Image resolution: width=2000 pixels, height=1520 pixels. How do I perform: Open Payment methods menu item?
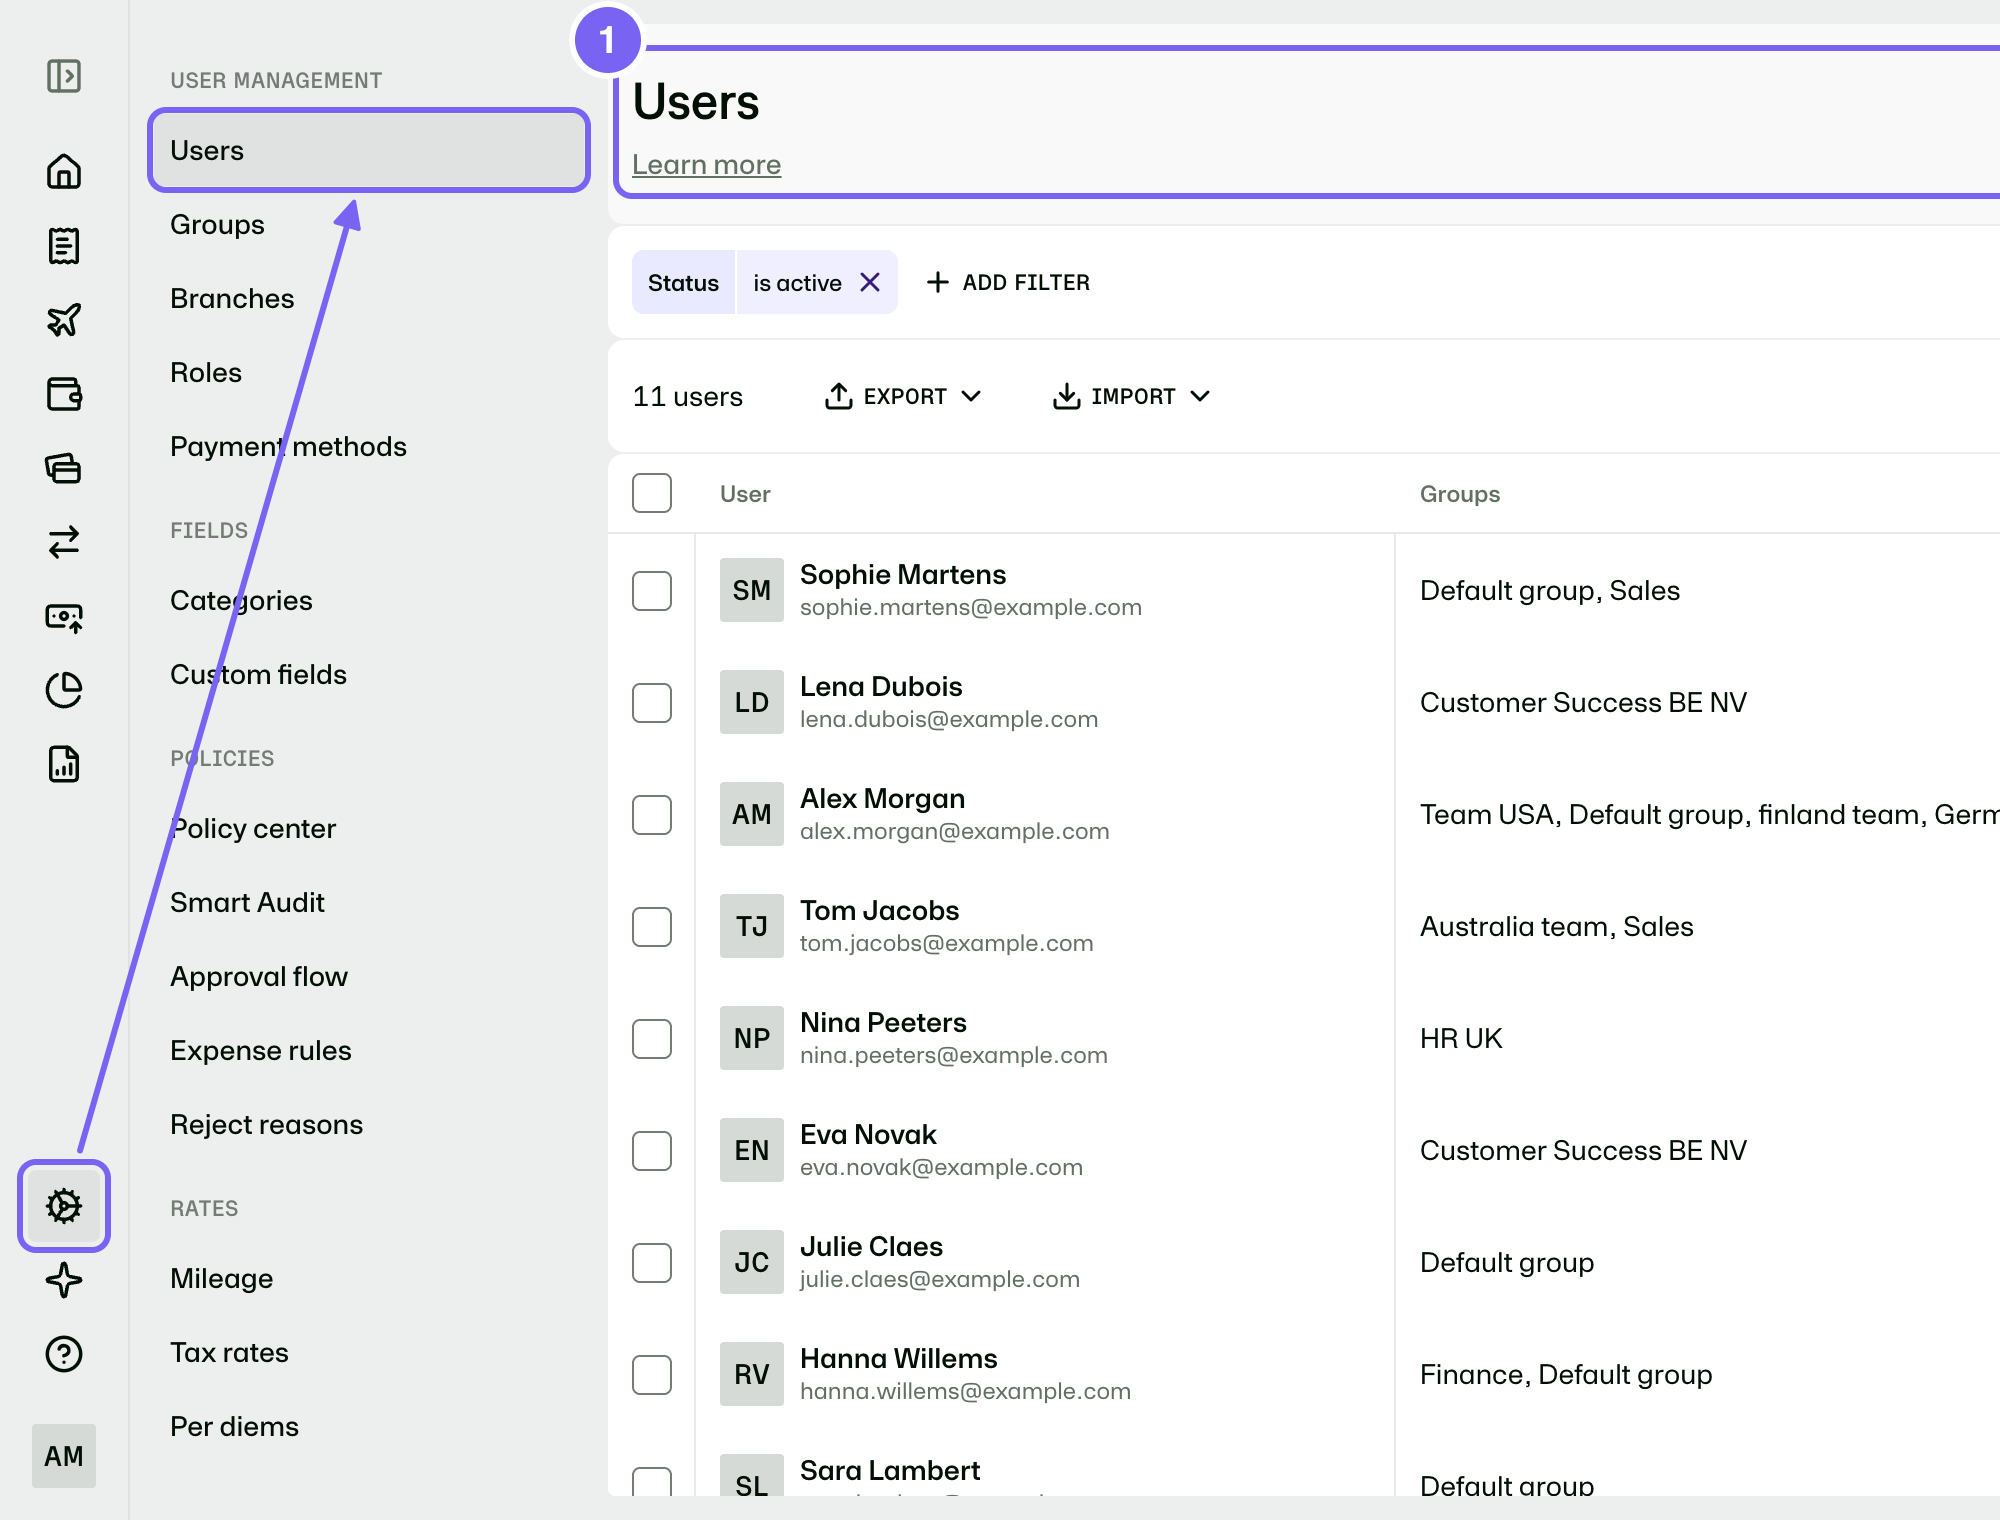(x=288, y=446)
